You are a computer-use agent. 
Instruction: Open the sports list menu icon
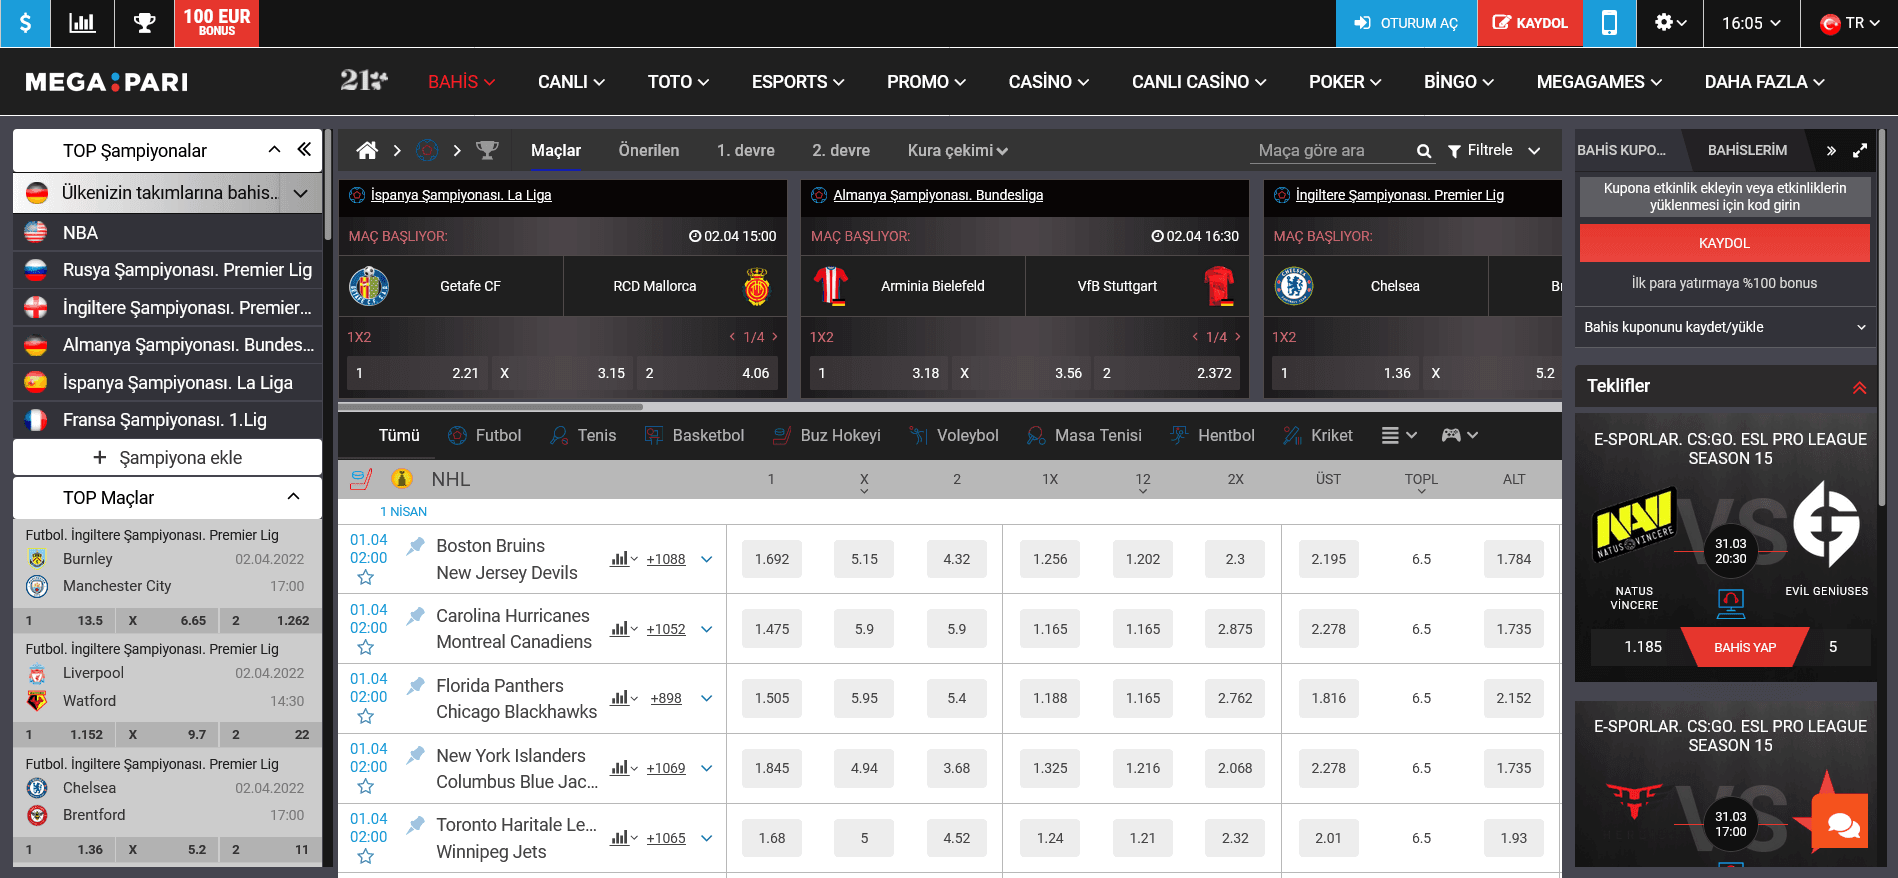1399,435
